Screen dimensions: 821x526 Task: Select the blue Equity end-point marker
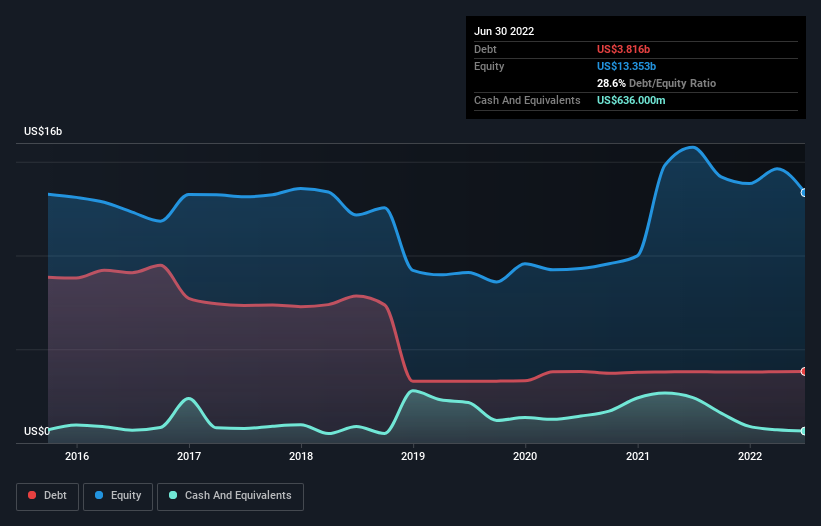coord(804,193)
